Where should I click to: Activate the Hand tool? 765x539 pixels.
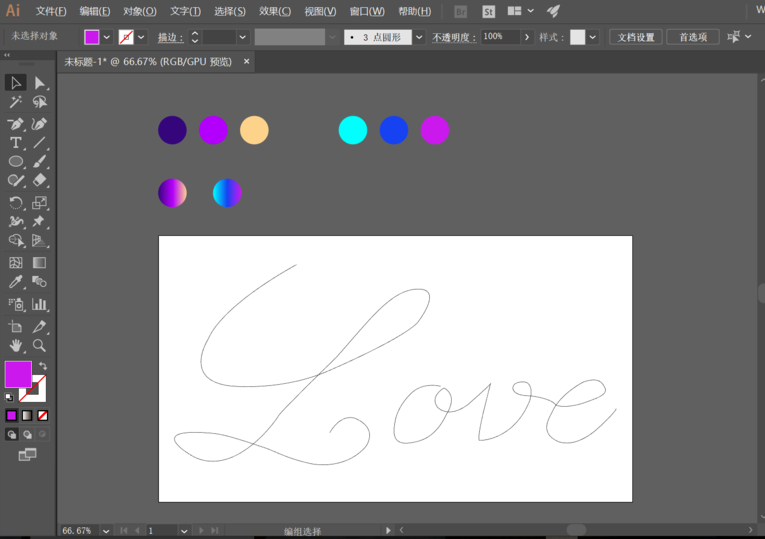click(16, 346)
